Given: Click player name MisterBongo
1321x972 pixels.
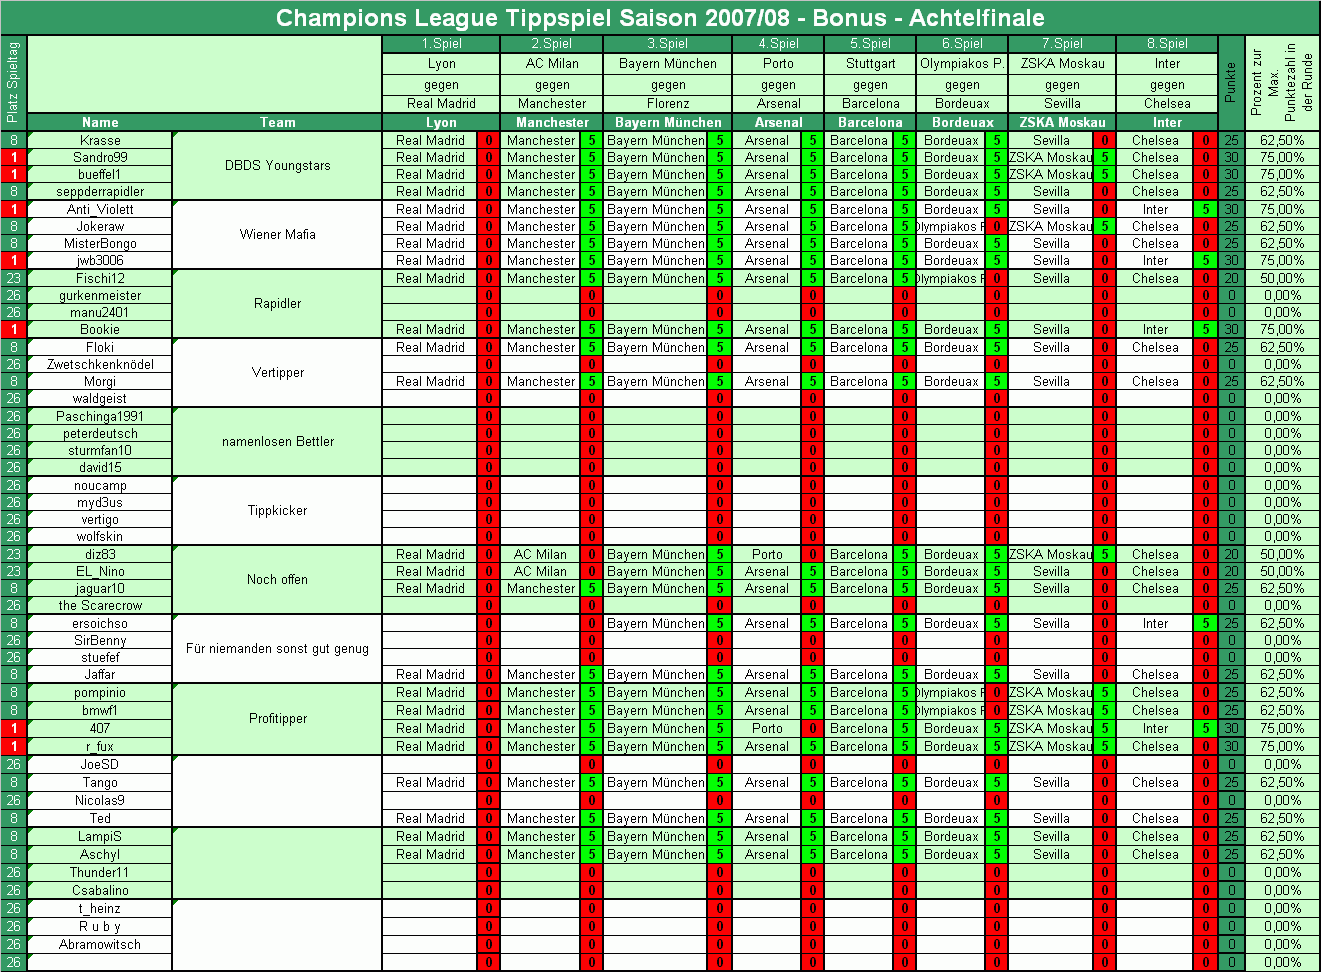Looking at the screenshot, I should point(100,244).
